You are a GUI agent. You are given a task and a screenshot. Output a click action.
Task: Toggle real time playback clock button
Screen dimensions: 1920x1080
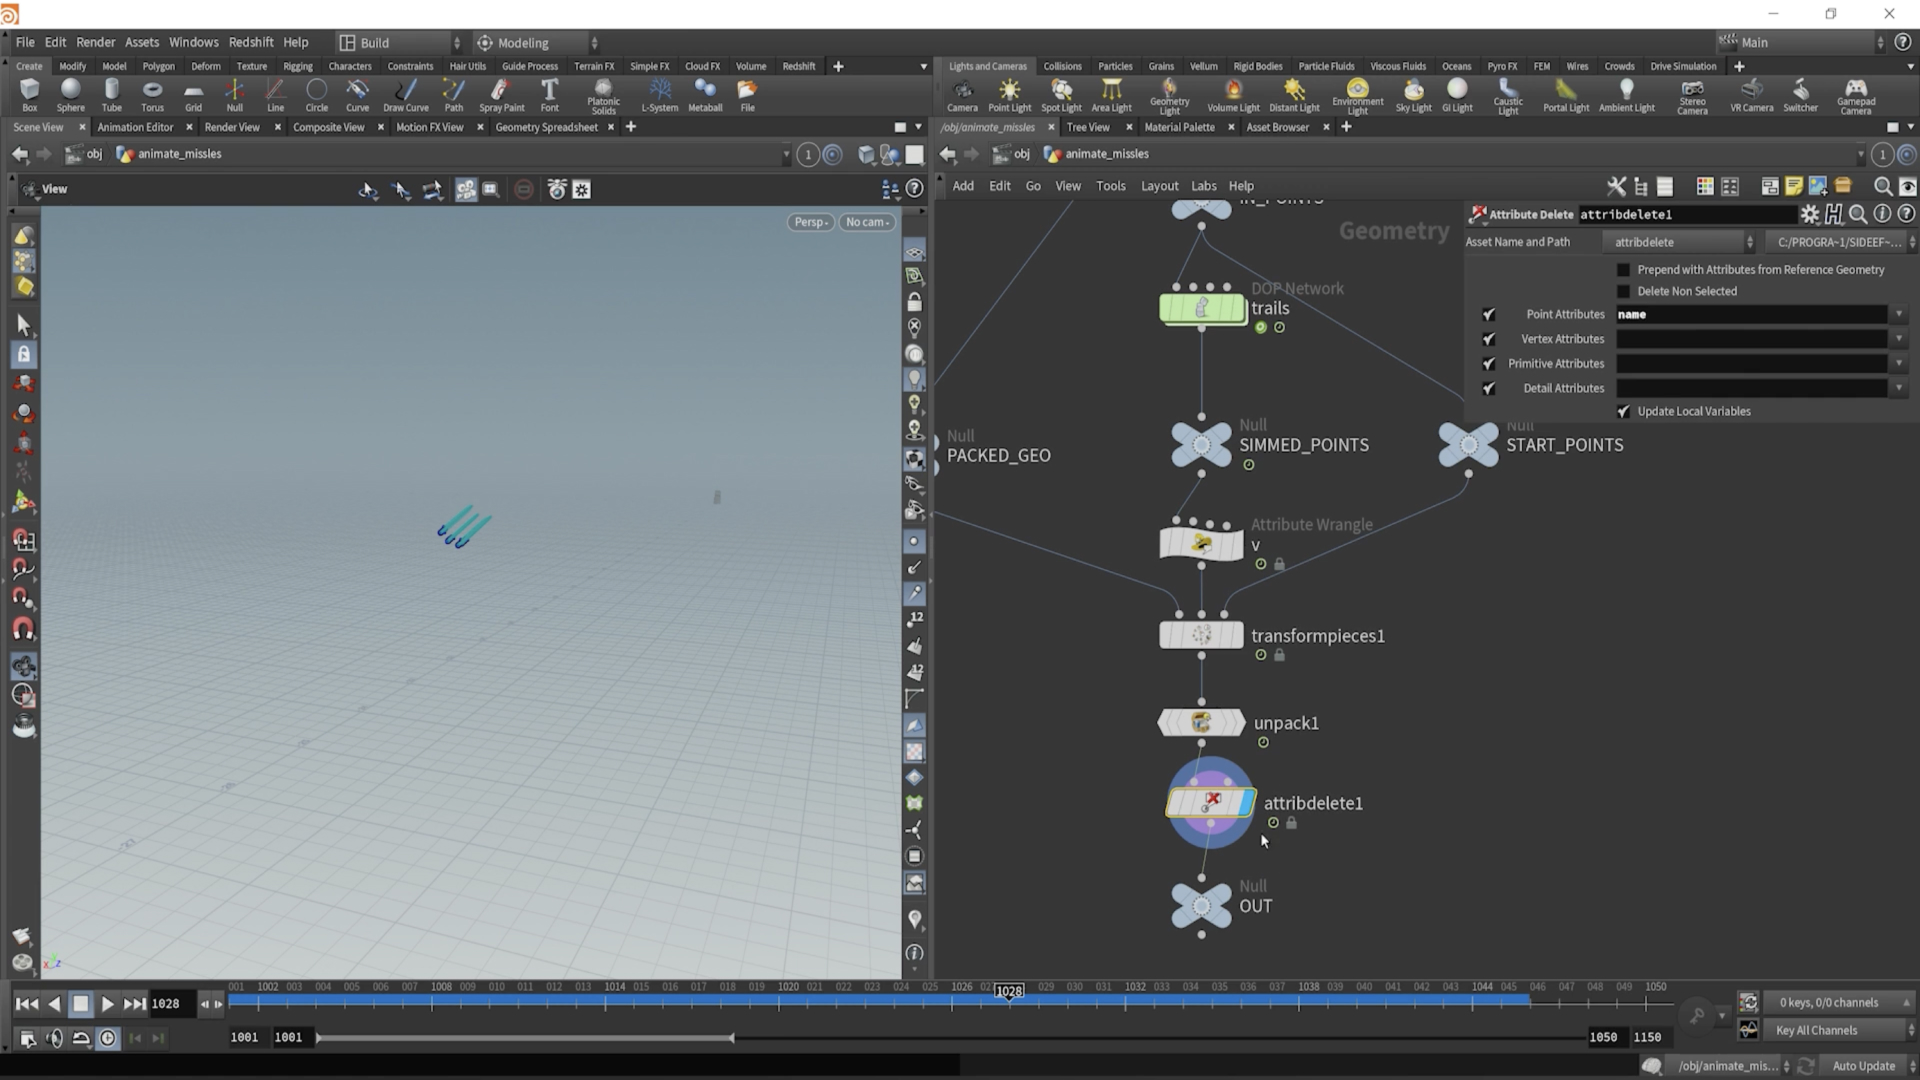point(107,1038)
